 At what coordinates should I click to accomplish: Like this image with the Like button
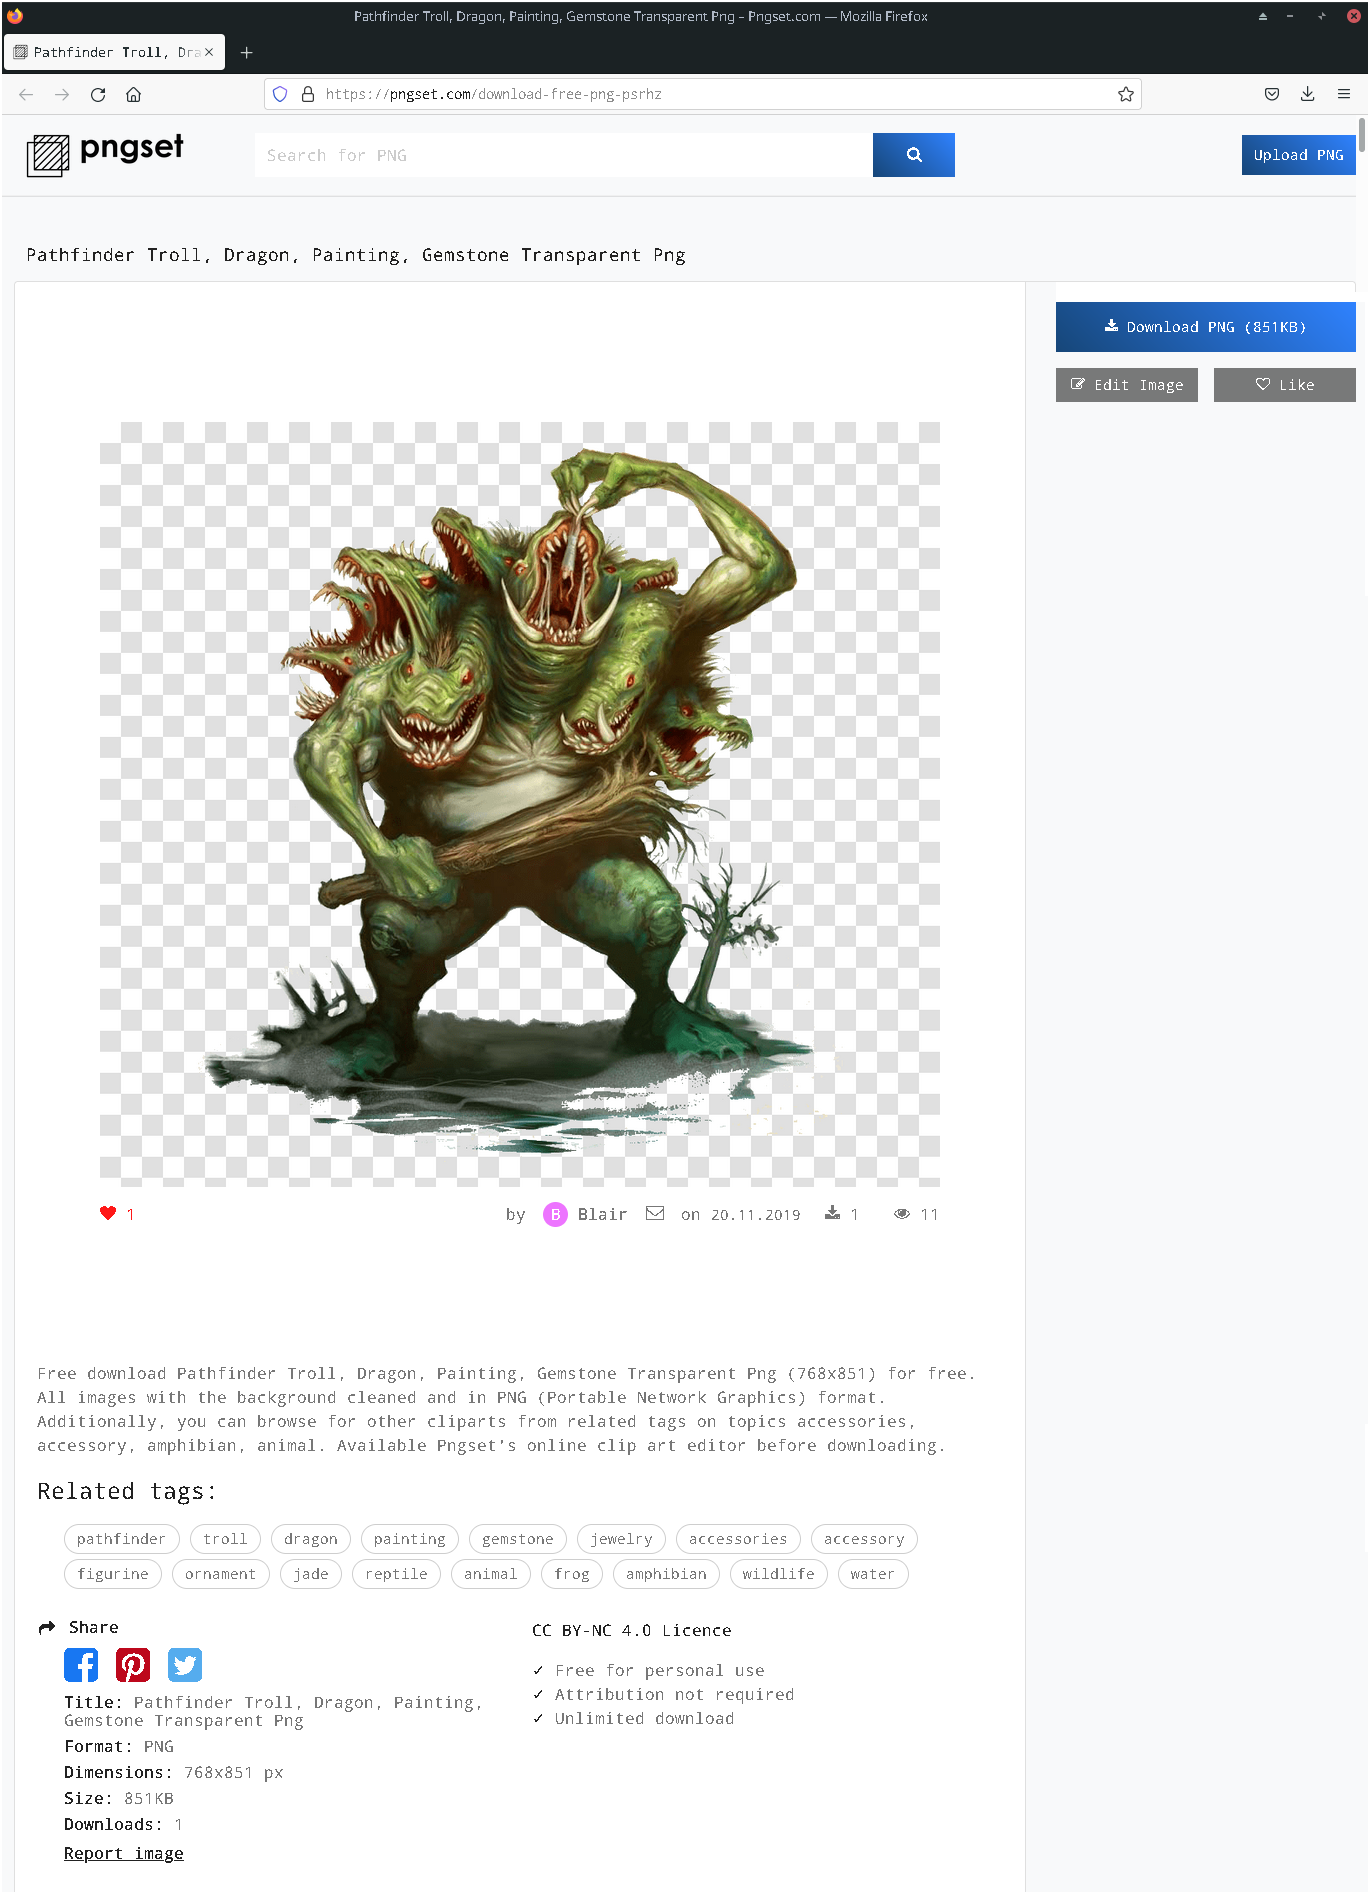[x=1284, y=385]
